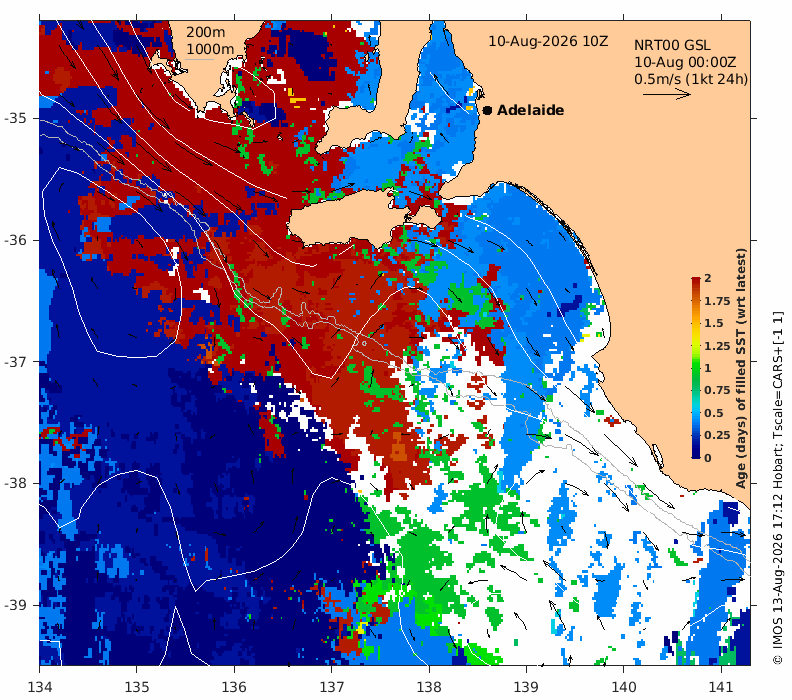This screenshot has height=700, width=792.
Task: Click the NRT00 GSL legend text
Action: point(672,45)
